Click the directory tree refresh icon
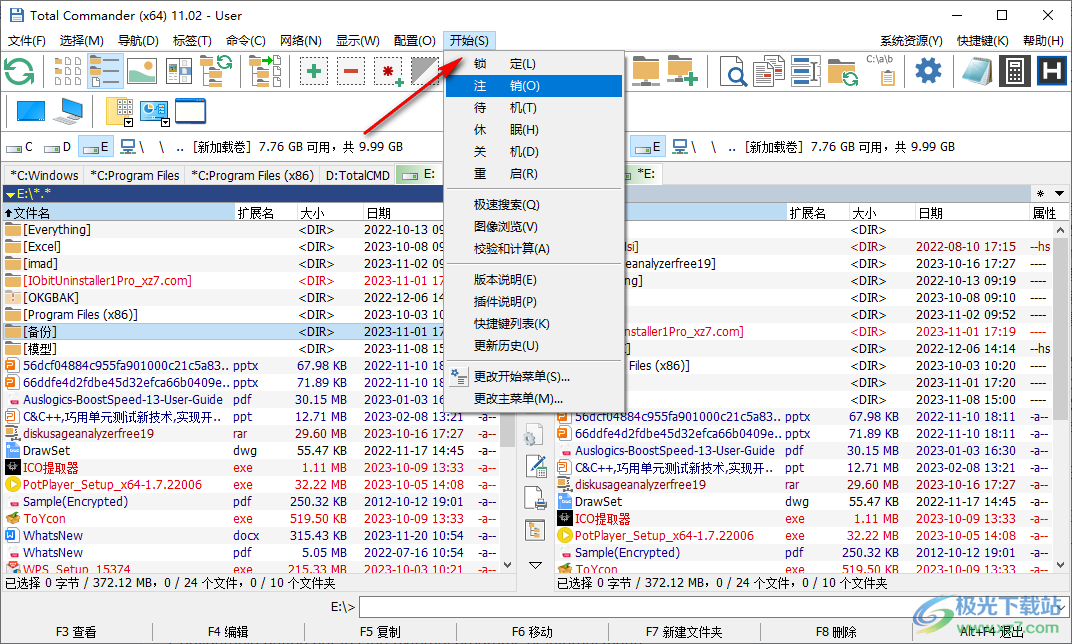 point(216,71)
